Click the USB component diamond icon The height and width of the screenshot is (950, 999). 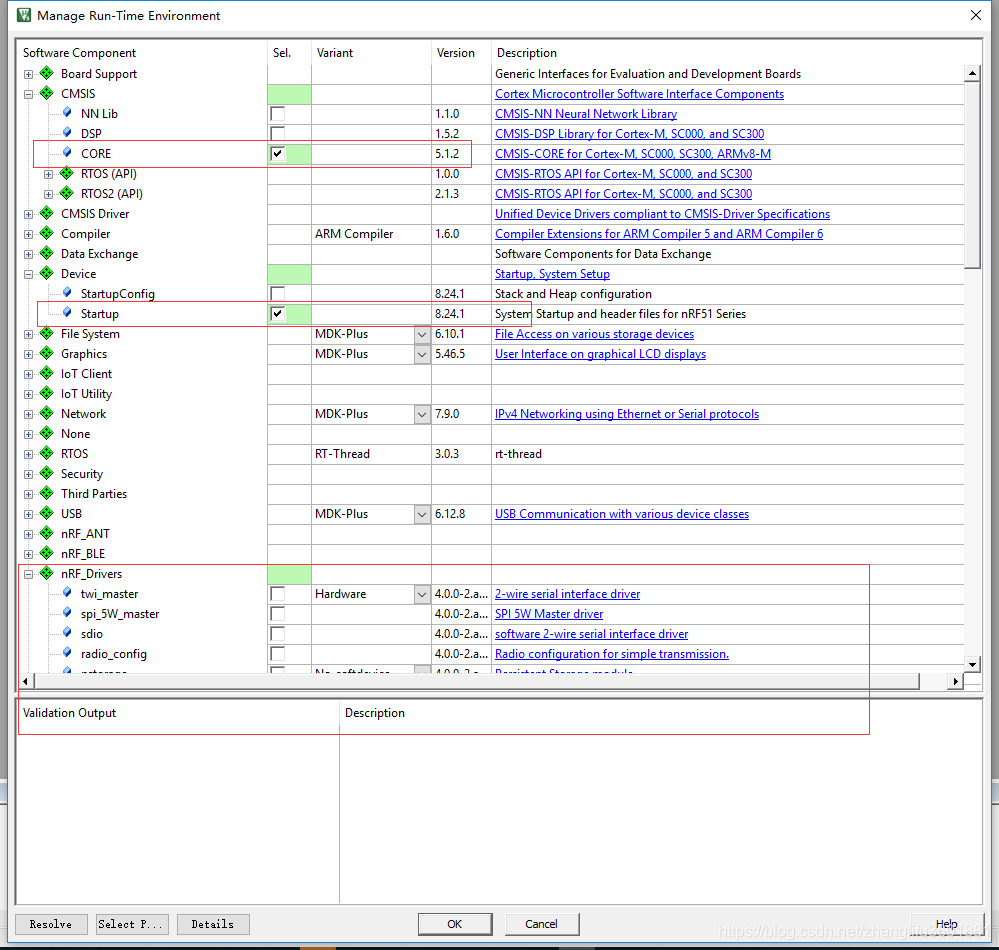[x=46, y=513]
